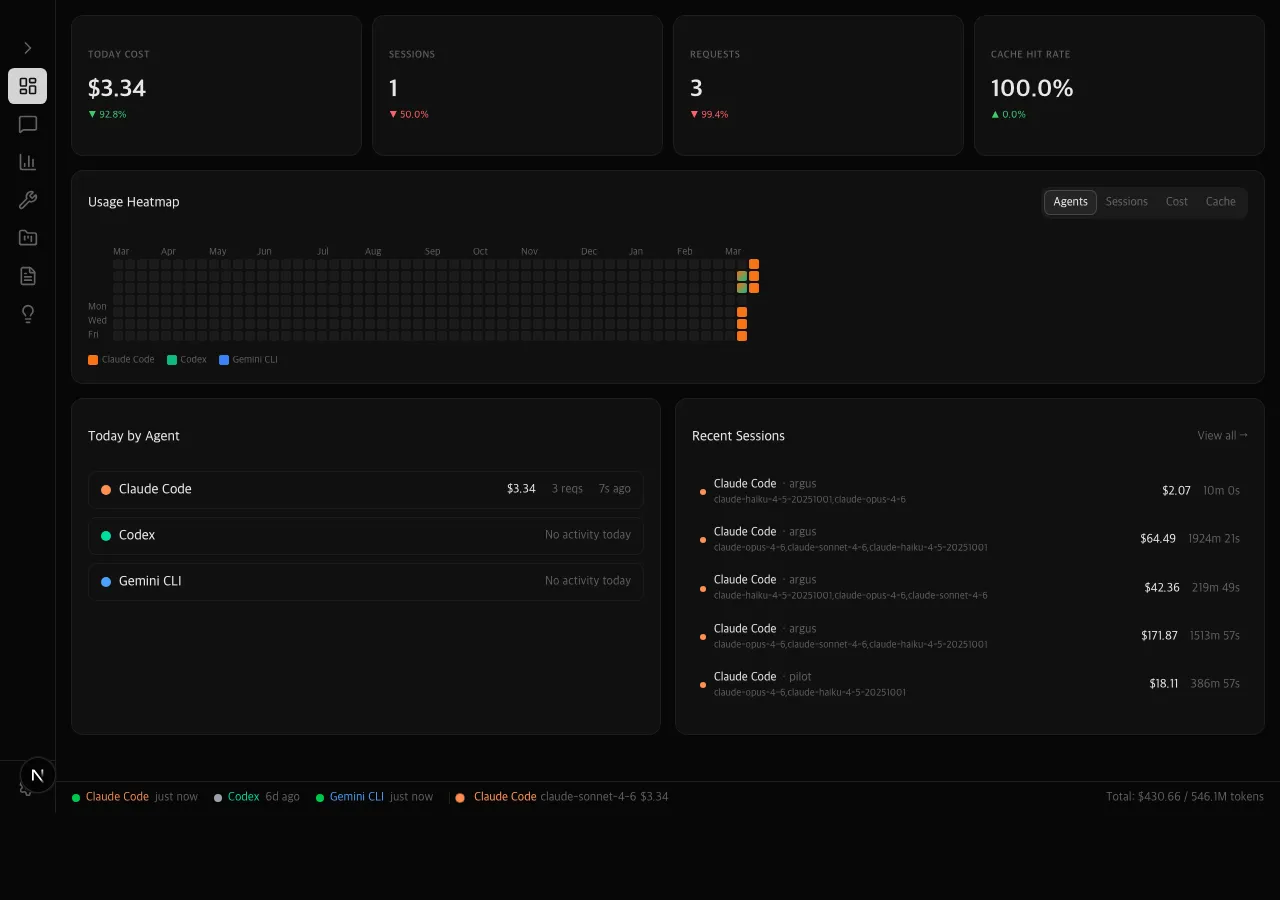Expand the sidebar with the chevron arrow
Viewport: 1280px width, 900px height.
(27, 48)
